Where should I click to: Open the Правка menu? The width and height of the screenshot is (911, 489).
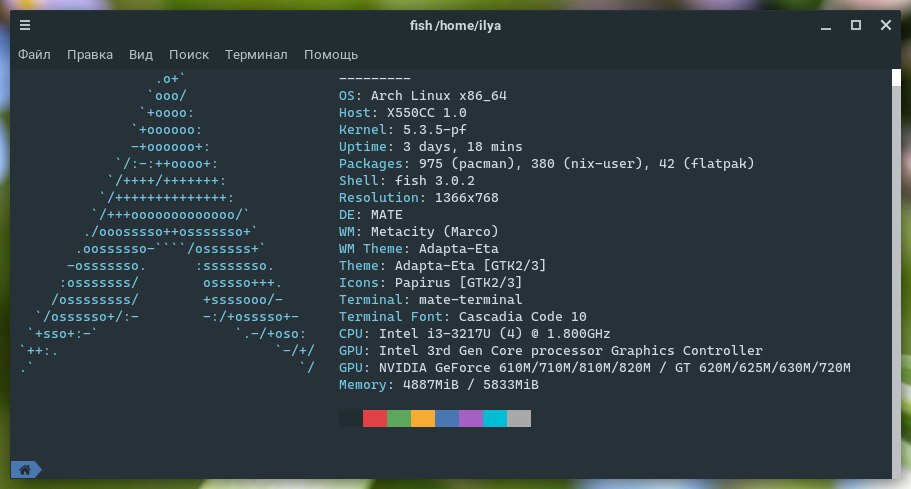pos(89,55)
